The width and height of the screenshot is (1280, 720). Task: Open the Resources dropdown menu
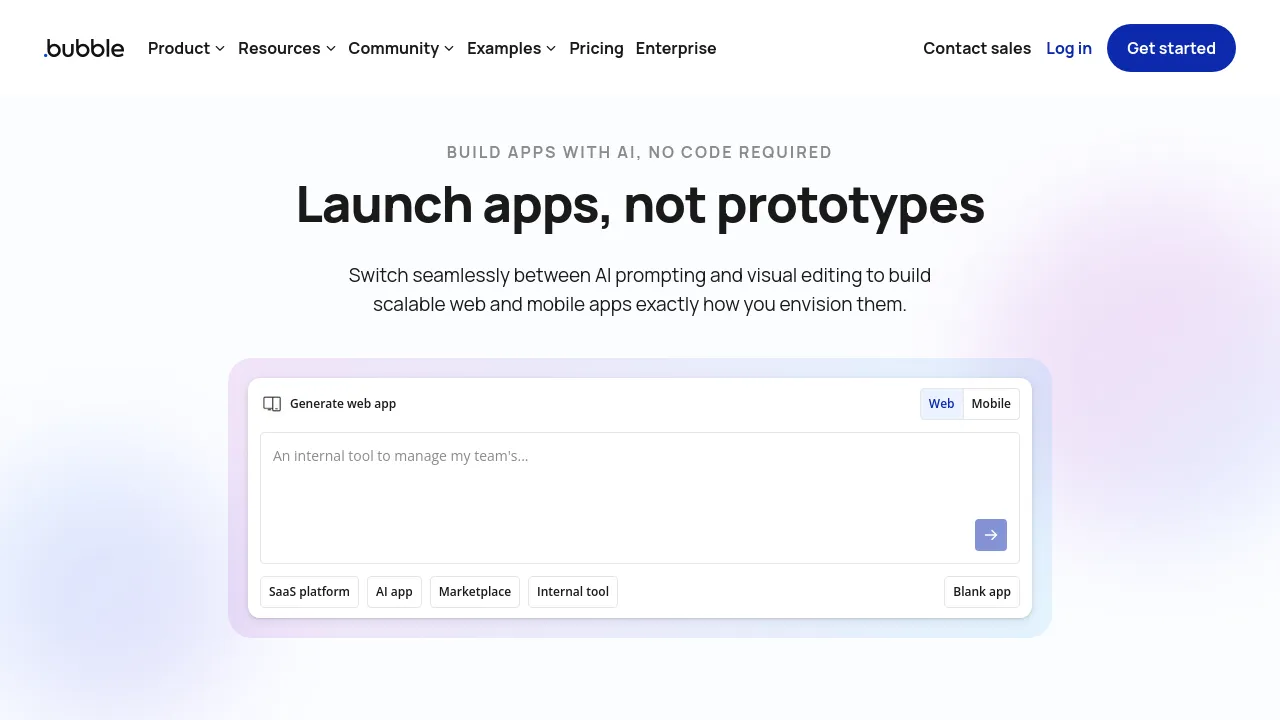287,48
